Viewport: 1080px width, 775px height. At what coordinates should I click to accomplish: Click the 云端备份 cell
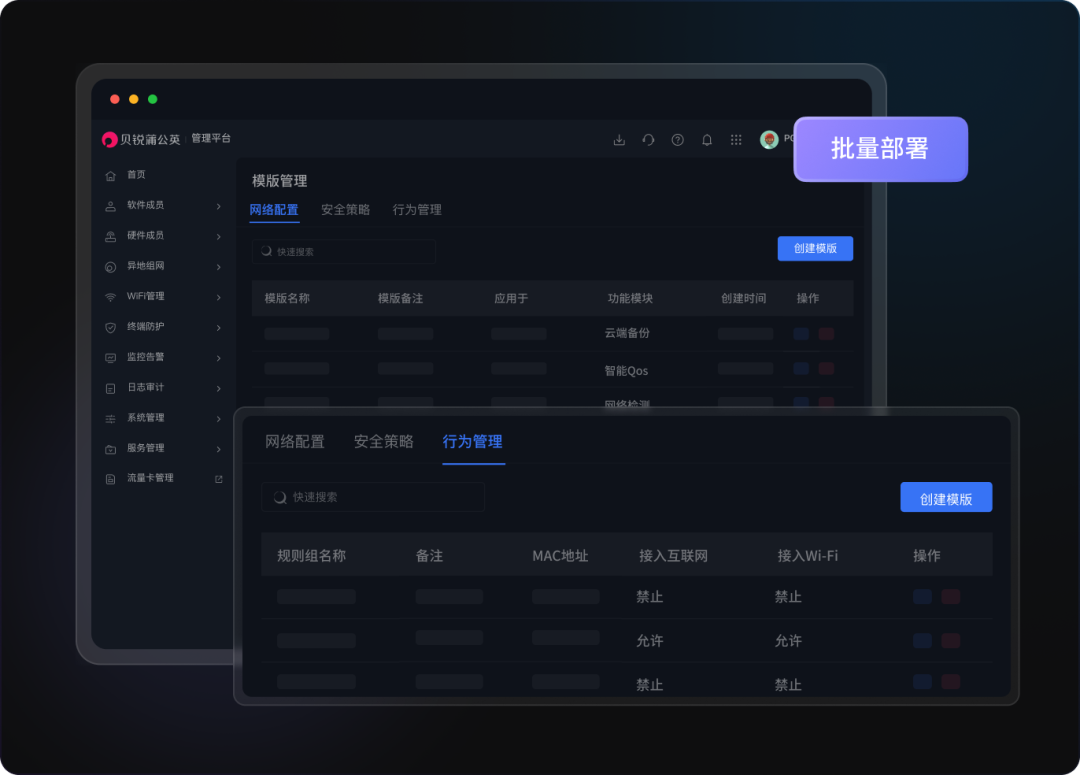coord(627,333)
